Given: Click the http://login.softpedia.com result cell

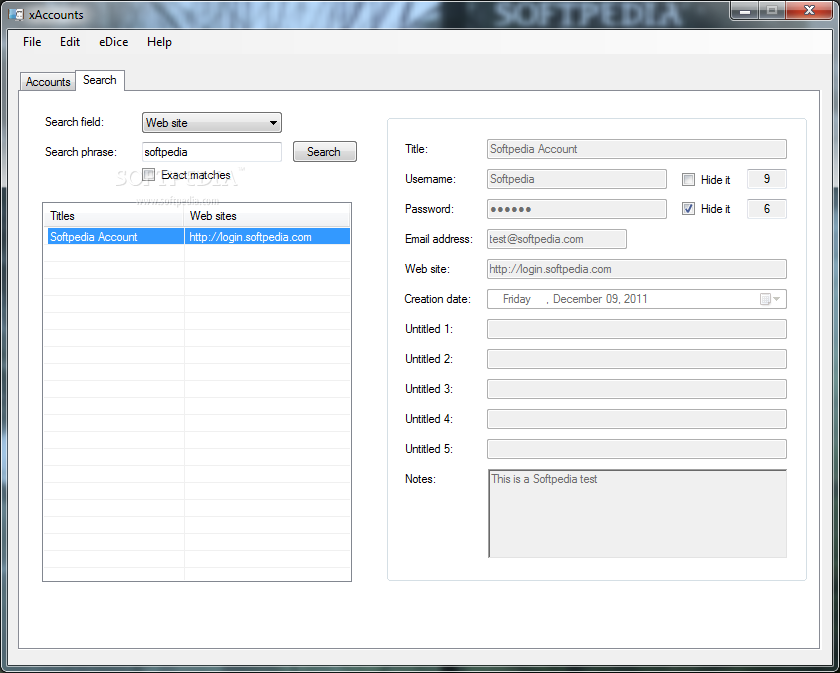Looking at the screenshot, I should click(x=267, y=237).
